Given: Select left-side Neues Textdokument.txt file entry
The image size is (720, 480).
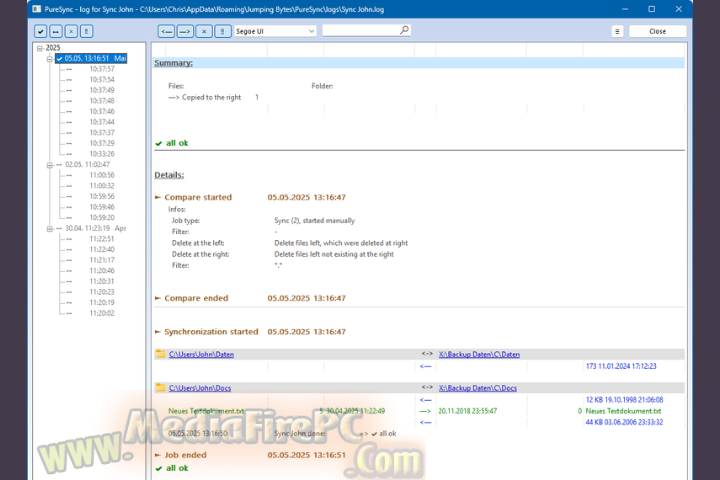Looking at the screenshot, I should (x=206, y=411).
